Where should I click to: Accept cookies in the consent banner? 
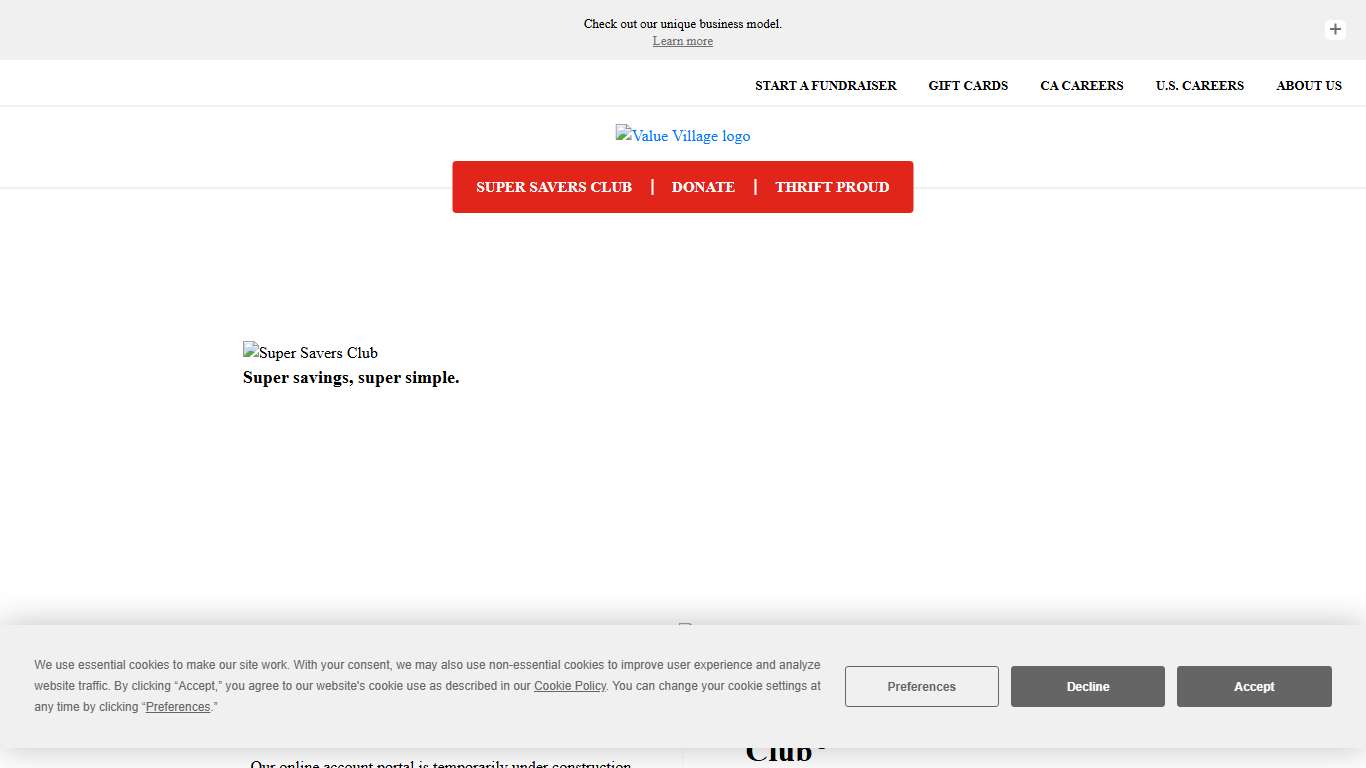coord(1253,687)
